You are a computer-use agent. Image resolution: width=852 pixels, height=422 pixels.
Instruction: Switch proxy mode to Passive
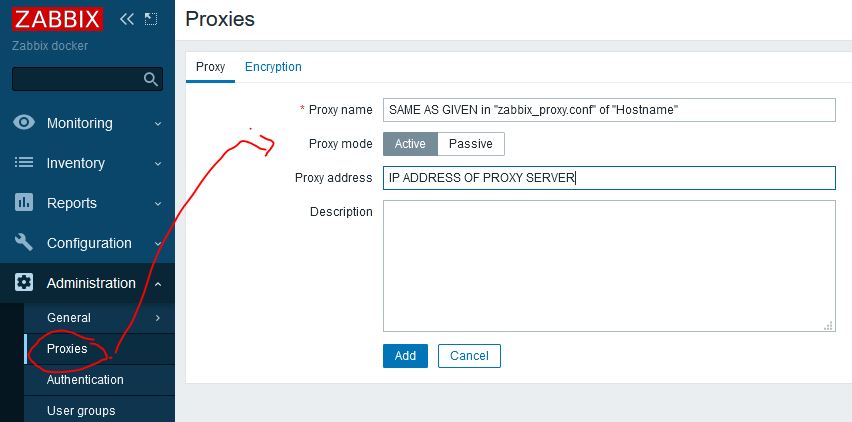(x=470, y=144)
